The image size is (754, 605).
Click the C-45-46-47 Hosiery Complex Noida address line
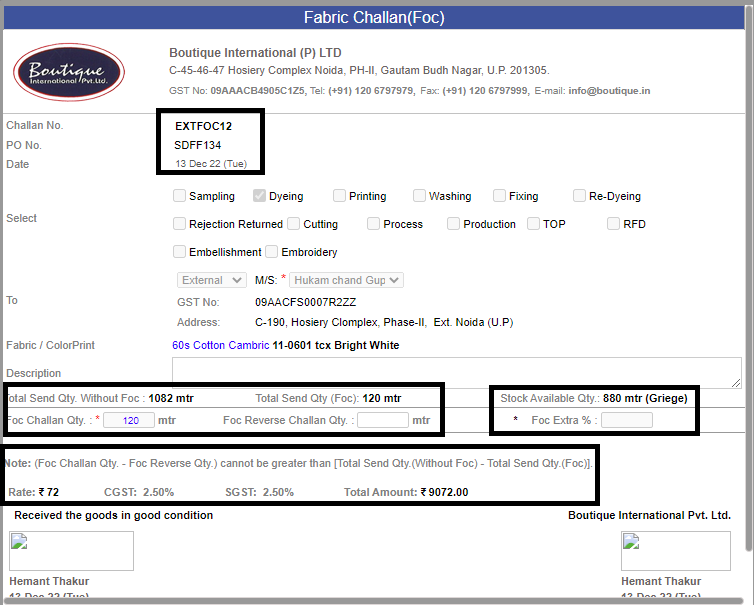coord(359,71)
